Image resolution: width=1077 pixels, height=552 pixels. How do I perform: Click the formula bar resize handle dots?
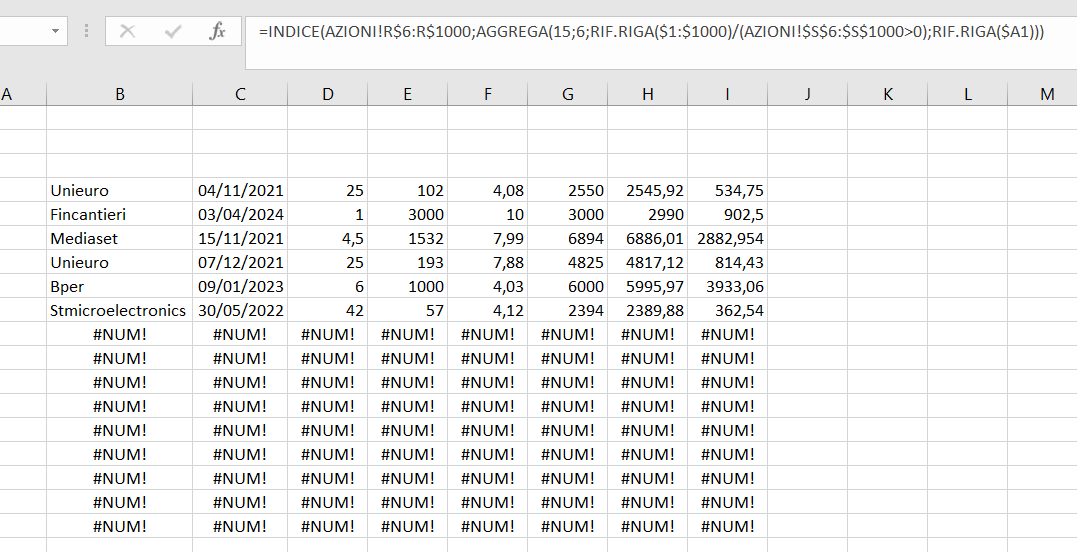point(86,31)
